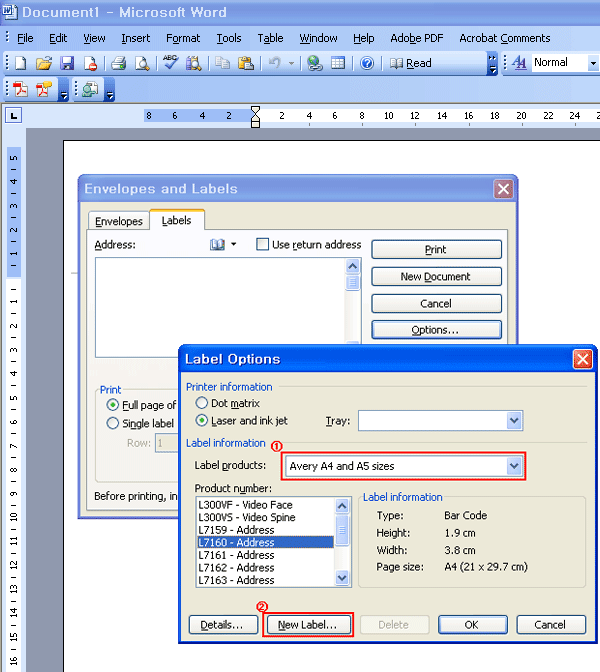Screen dimensions: 600x672
Task: Click the Save floppy disk icon
Action: click(x=67, y=63)
